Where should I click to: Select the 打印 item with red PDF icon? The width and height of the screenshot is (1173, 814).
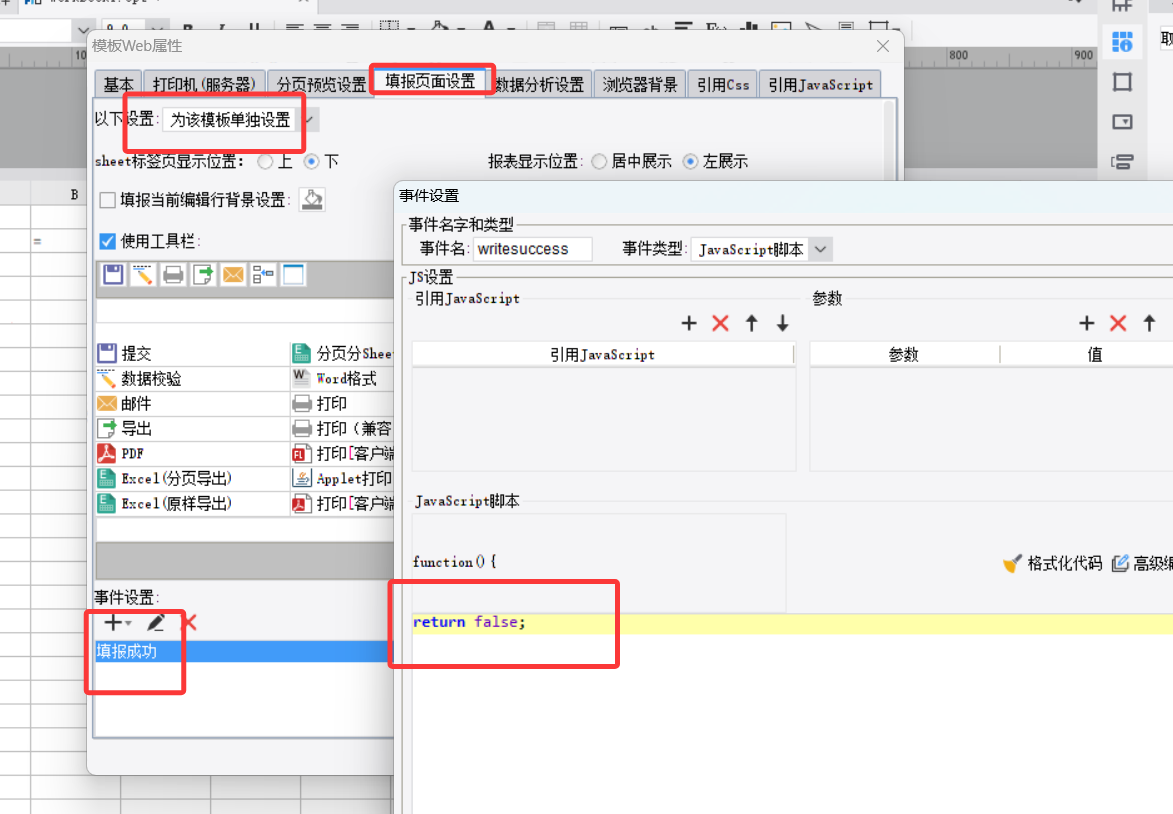[x=343, y=504]
